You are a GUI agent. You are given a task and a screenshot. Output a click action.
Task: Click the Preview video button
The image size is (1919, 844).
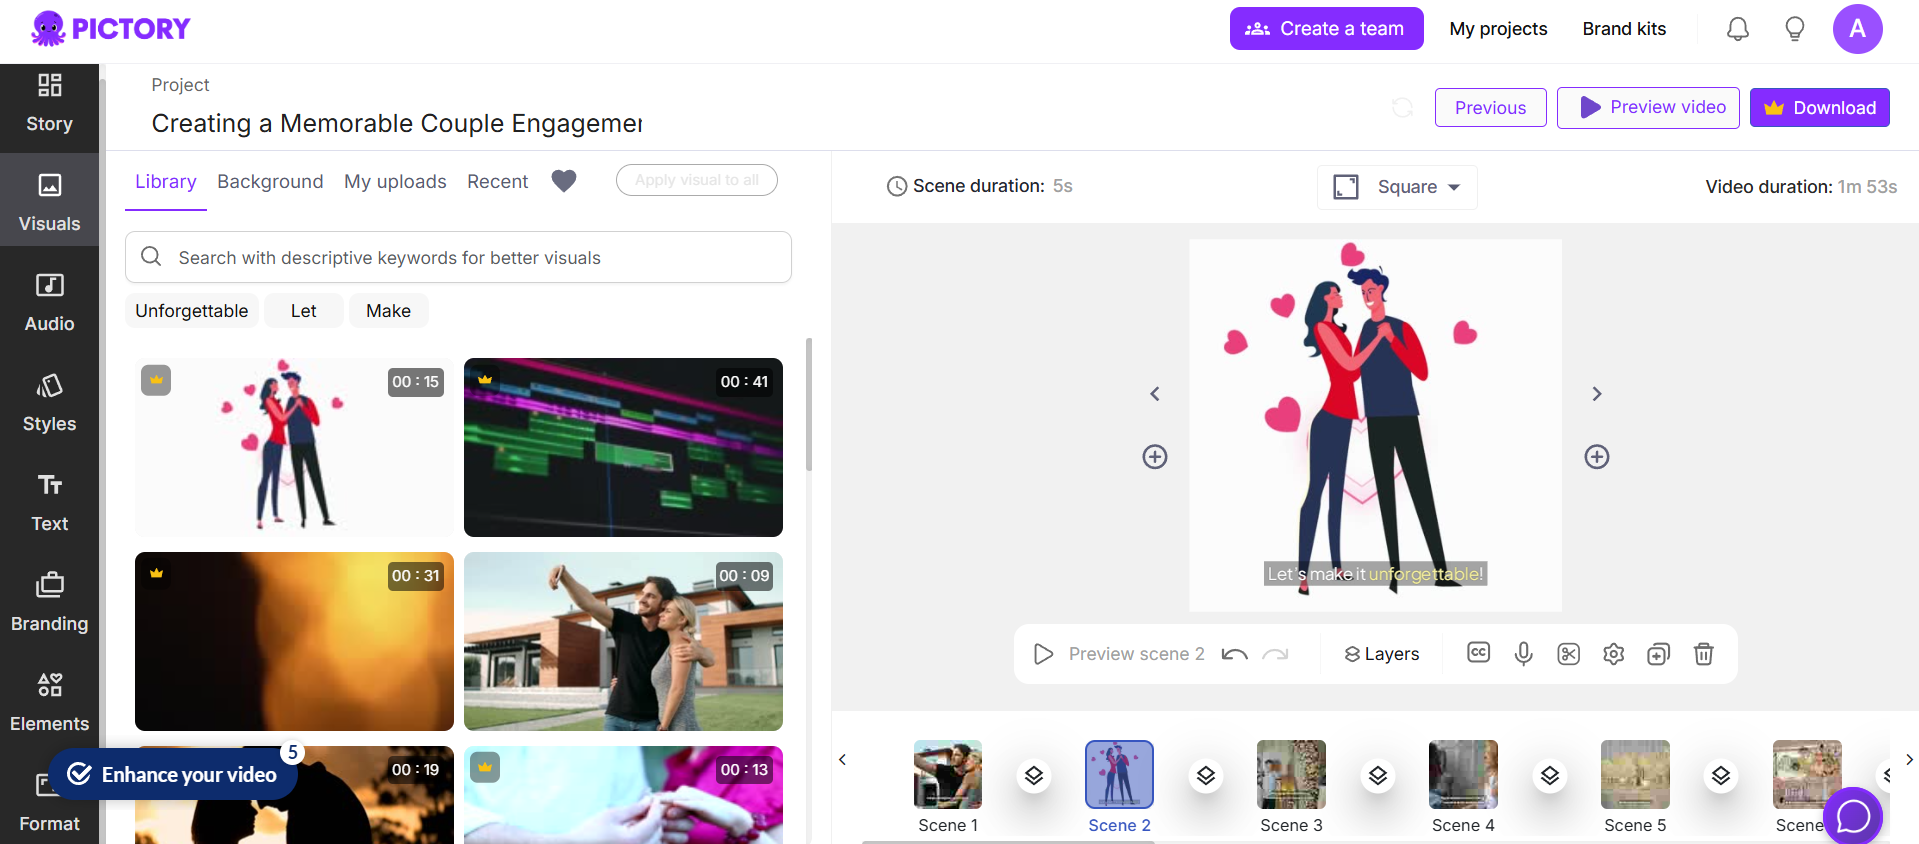click(1647, 108)
